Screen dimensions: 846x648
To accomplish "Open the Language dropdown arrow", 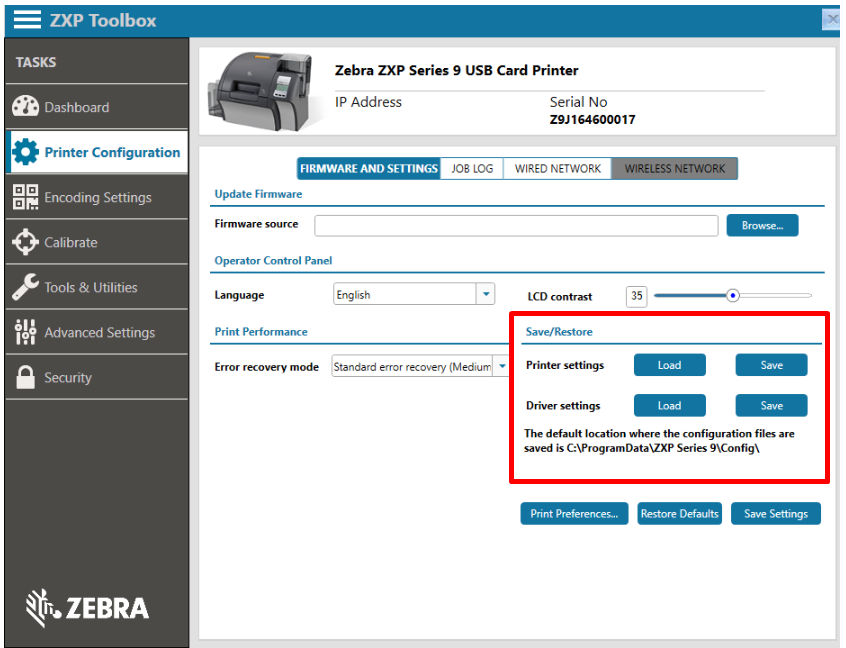I will tap(486, 293).
